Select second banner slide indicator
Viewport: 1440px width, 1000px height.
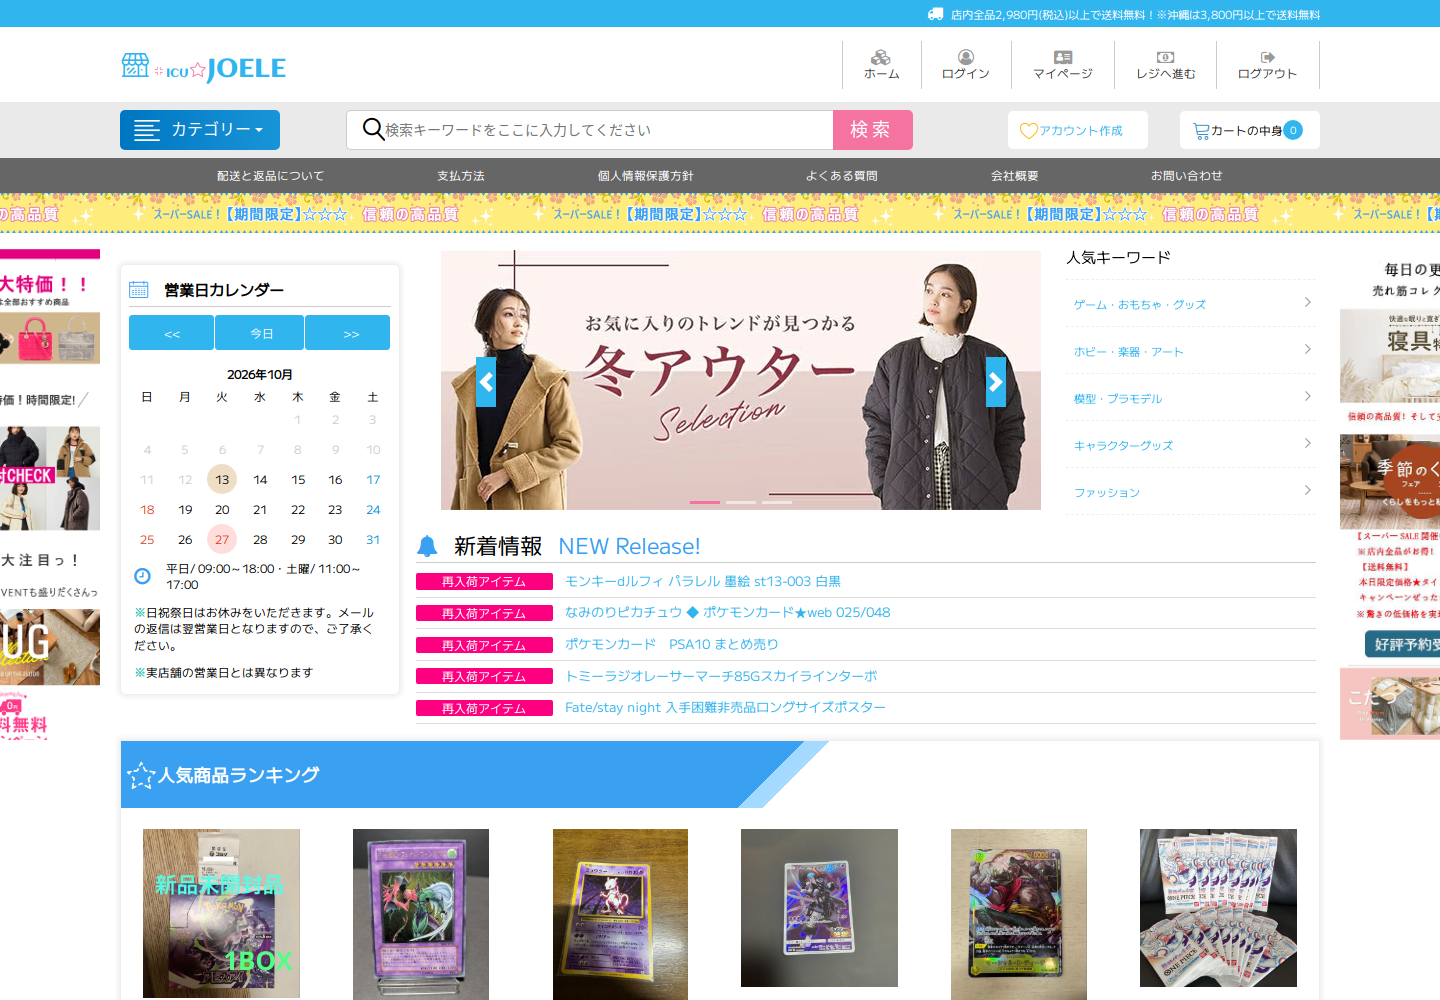[741, 502]
